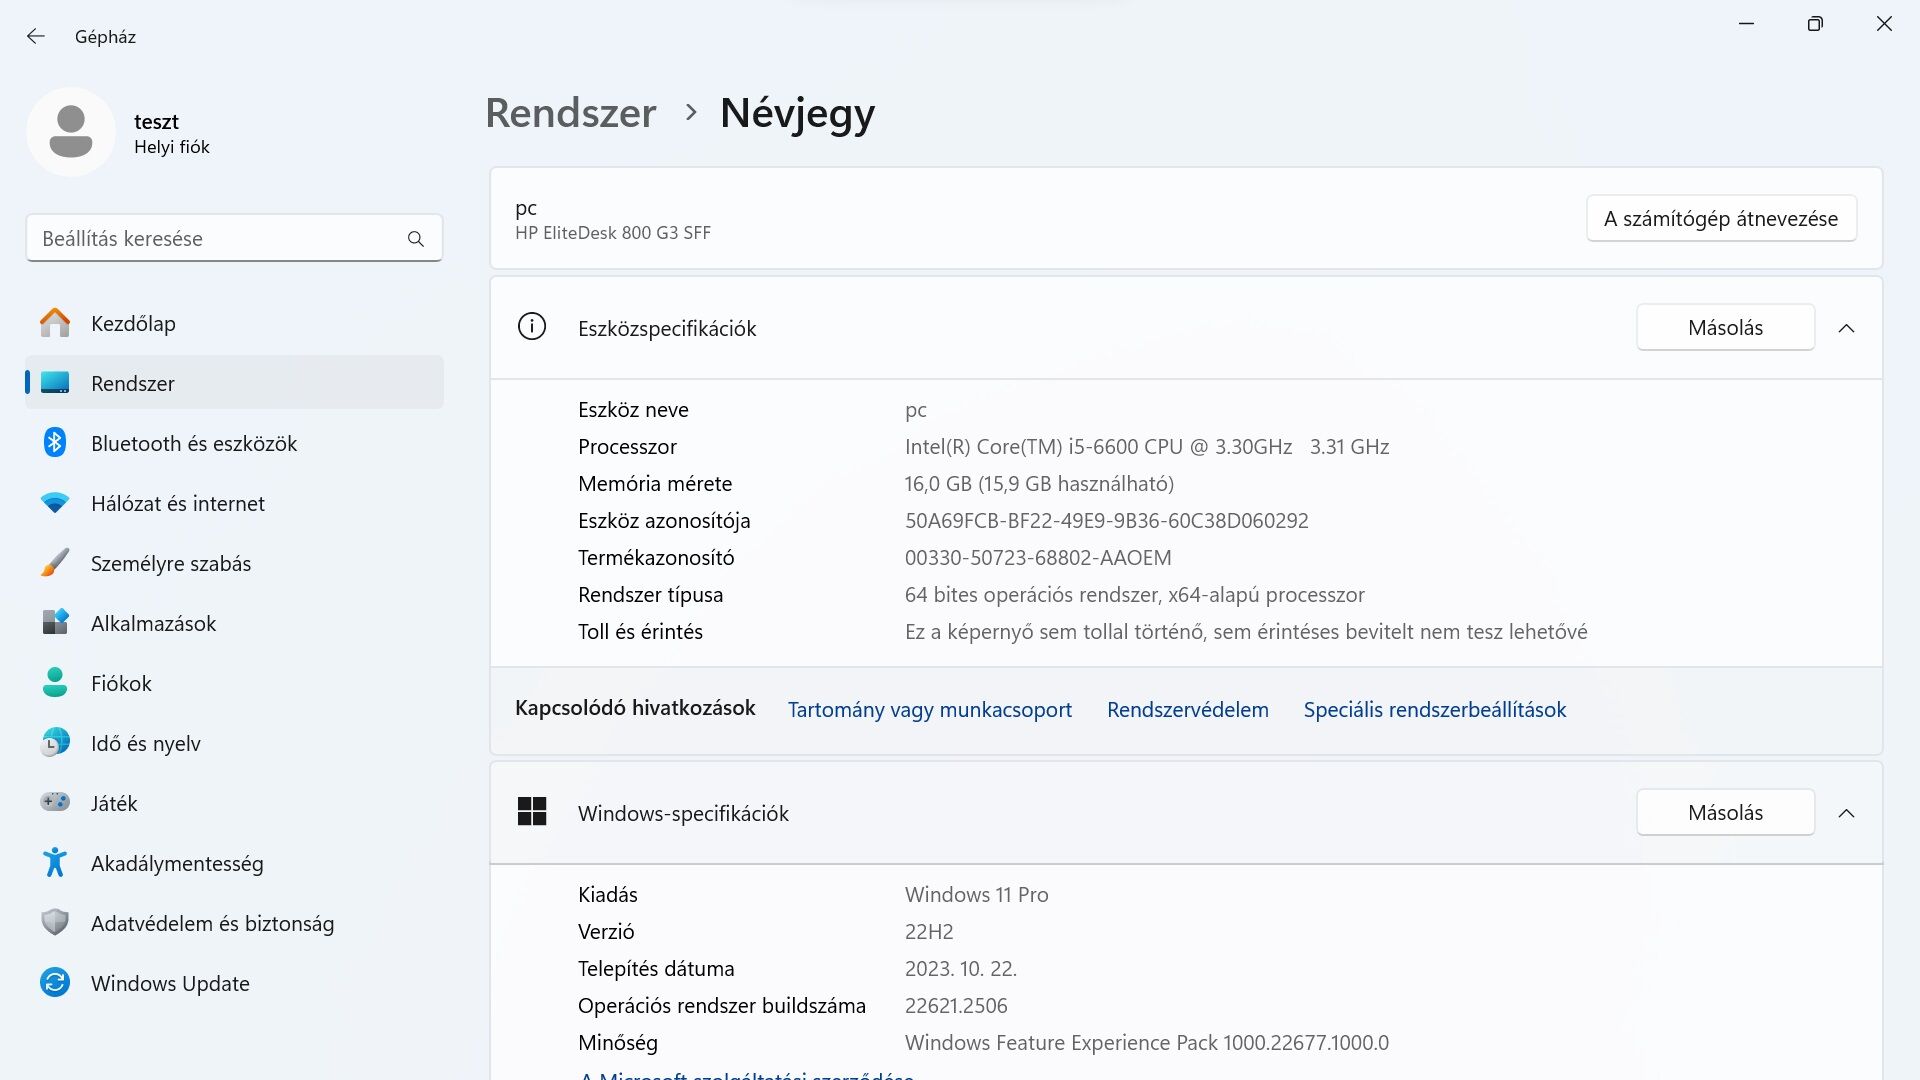
Task: Collapse the Eszközspecifikációk section chevron
Action: click(1846, 328)
